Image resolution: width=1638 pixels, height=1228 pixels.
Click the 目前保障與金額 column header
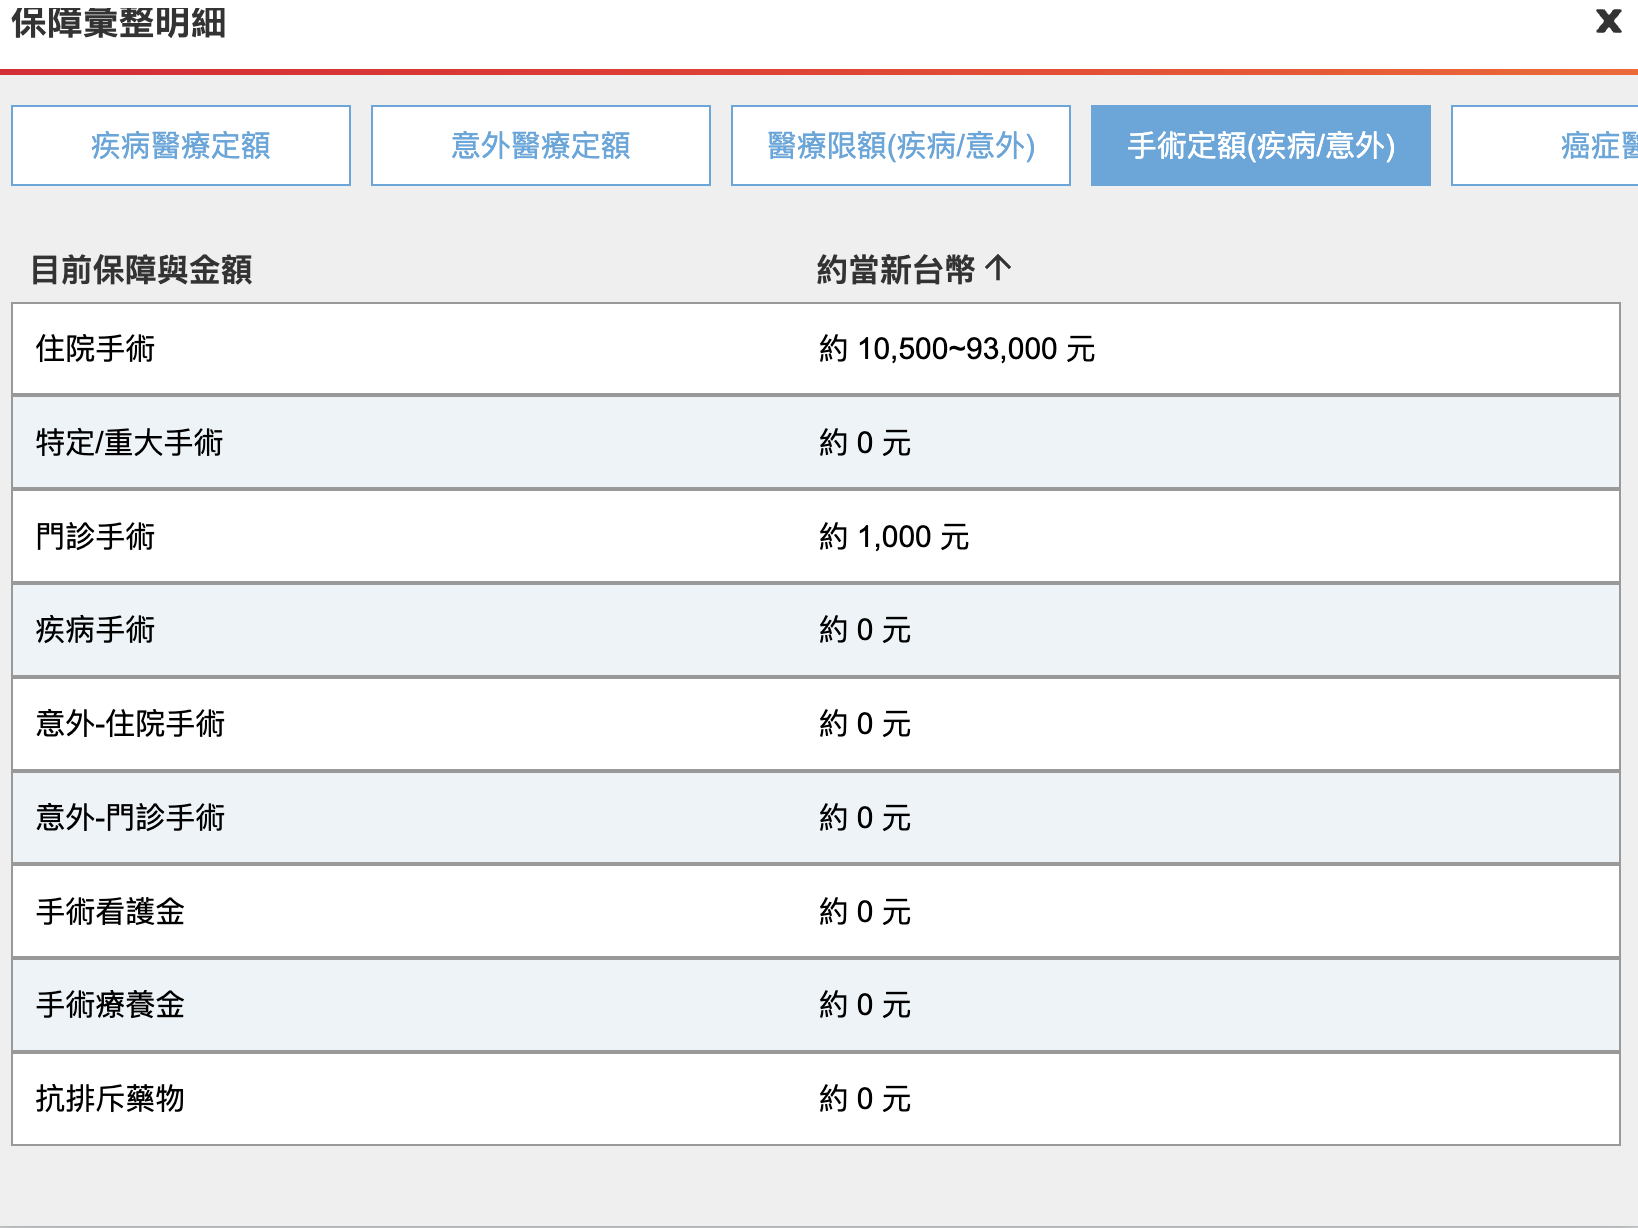click(141, 270)
